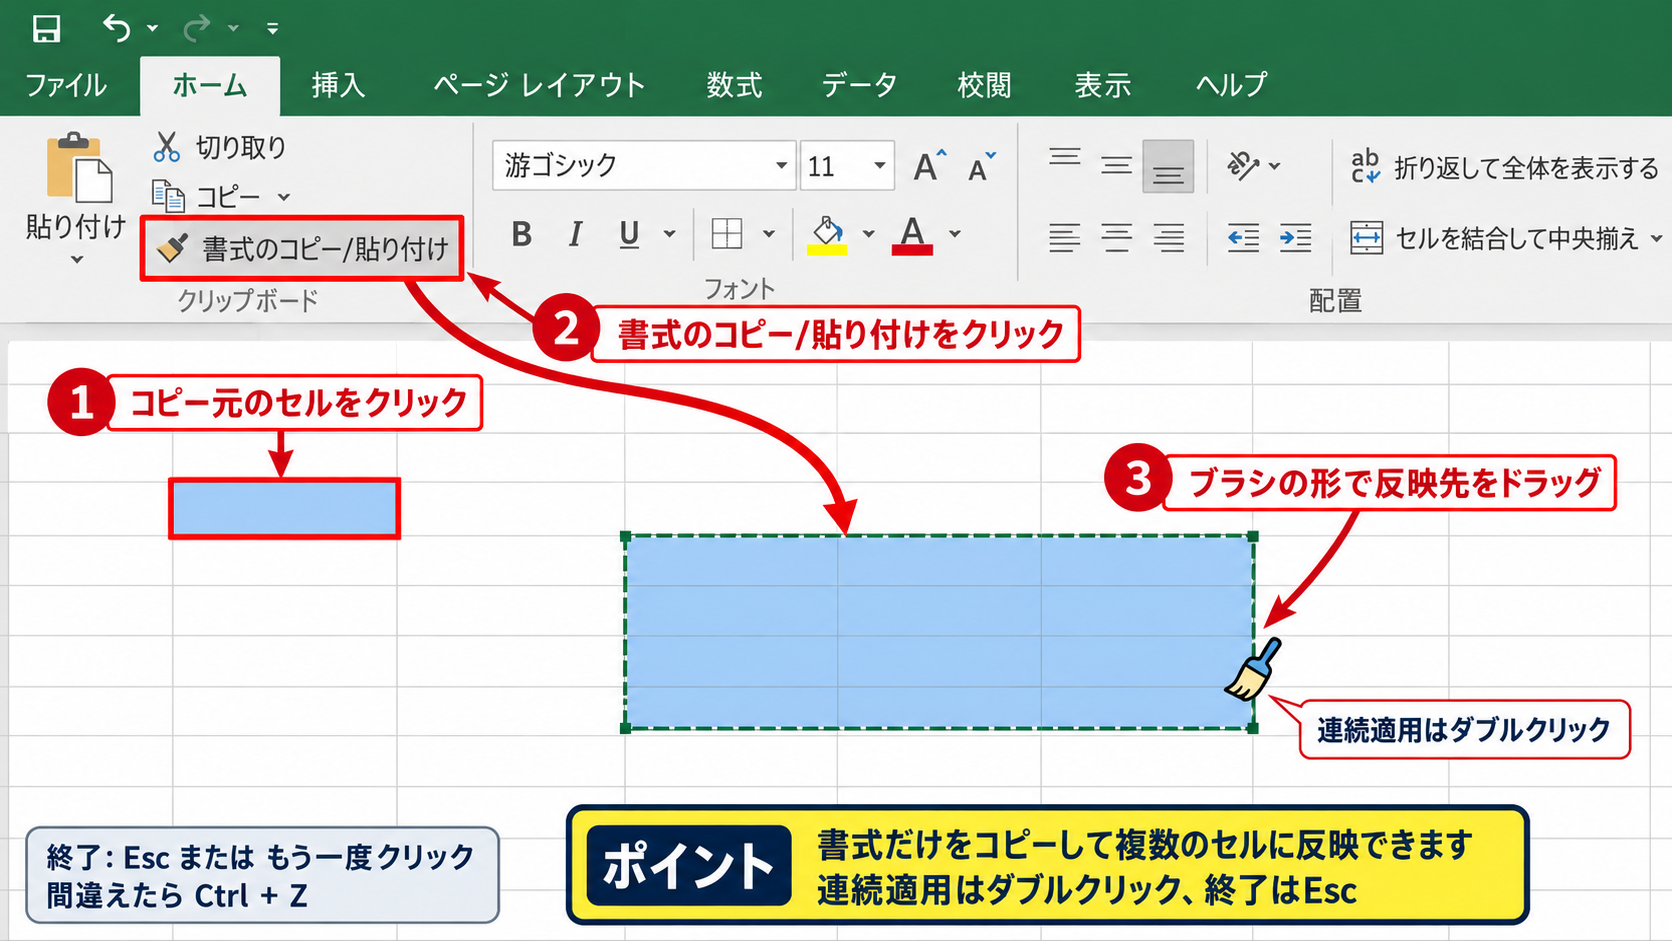Open the 游ゴシック font name combo box

(x=644, y=165)
